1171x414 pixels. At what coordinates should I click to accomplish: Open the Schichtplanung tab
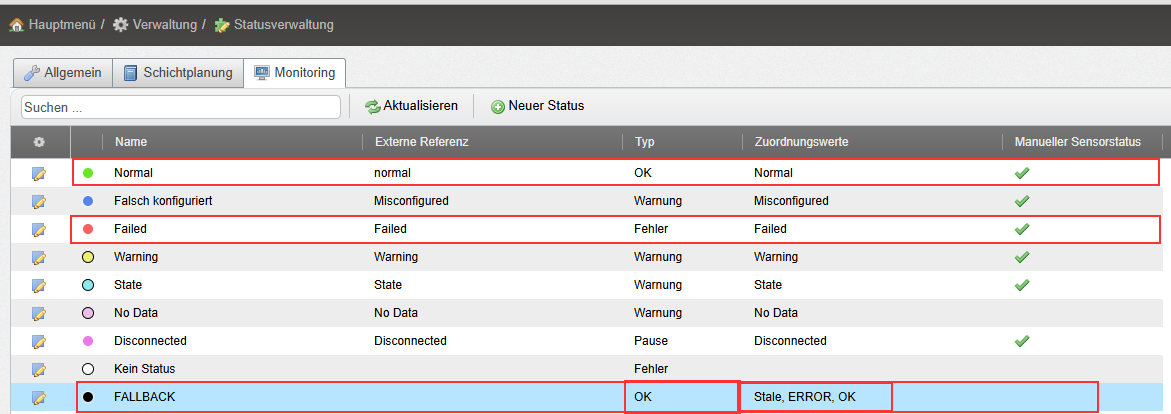(178, 73)
